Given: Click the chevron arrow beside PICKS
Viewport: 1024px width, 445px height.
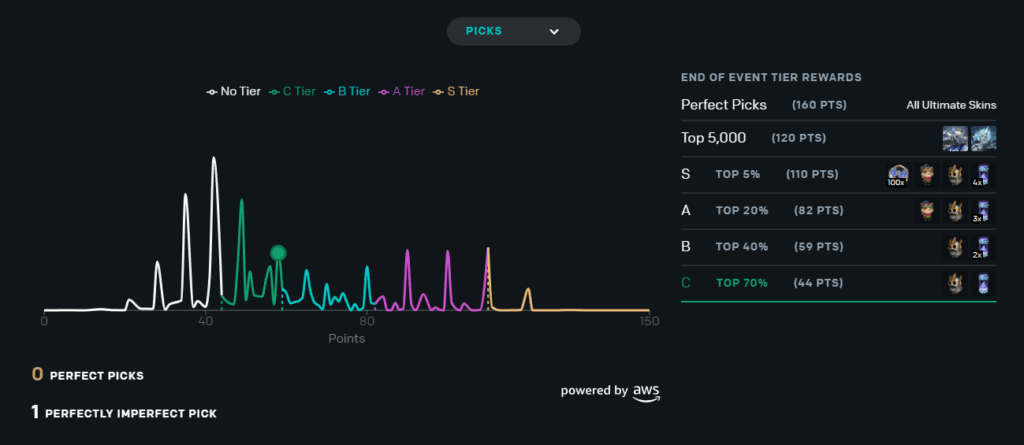Looking at the screenshot, I should pyautogui.click(x=554, y=31).
